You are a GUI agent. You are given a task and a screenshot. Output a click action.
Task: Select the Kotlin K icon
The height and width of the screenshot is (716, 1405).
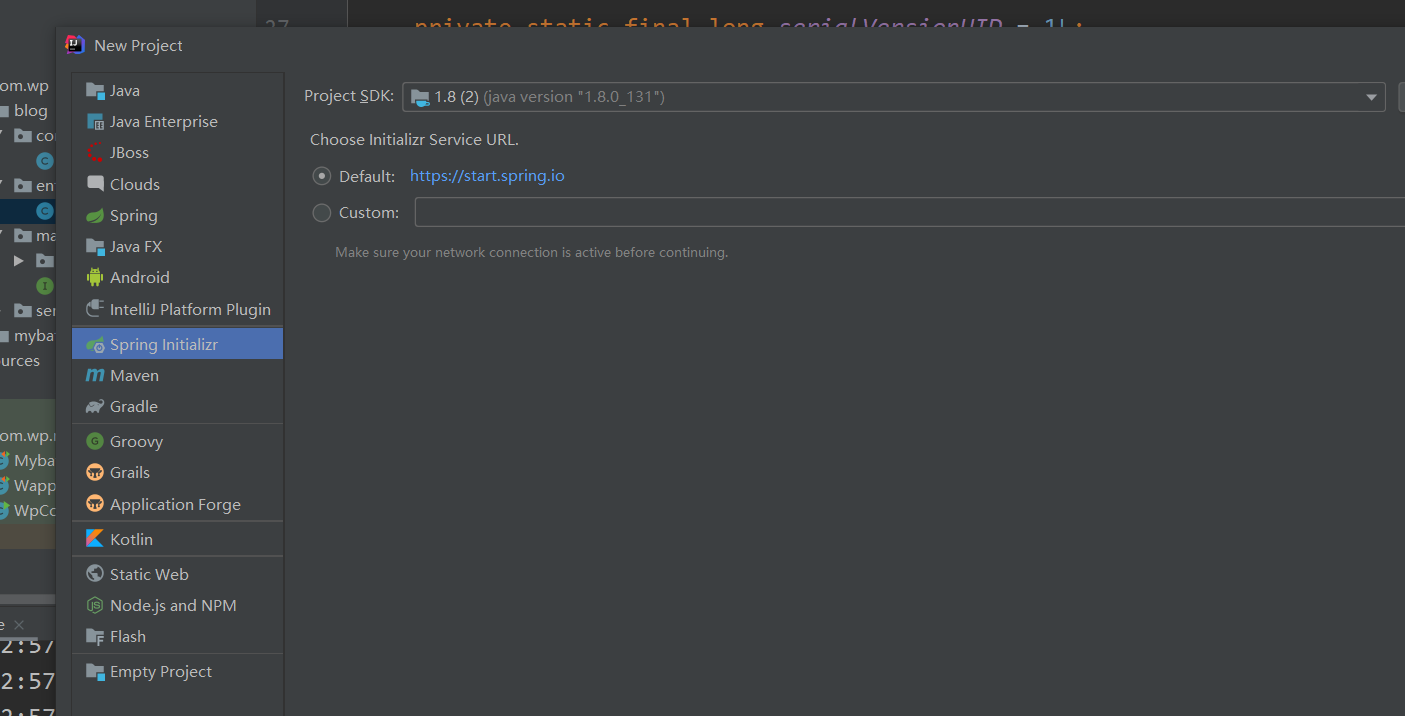click(x=95, y=539)
